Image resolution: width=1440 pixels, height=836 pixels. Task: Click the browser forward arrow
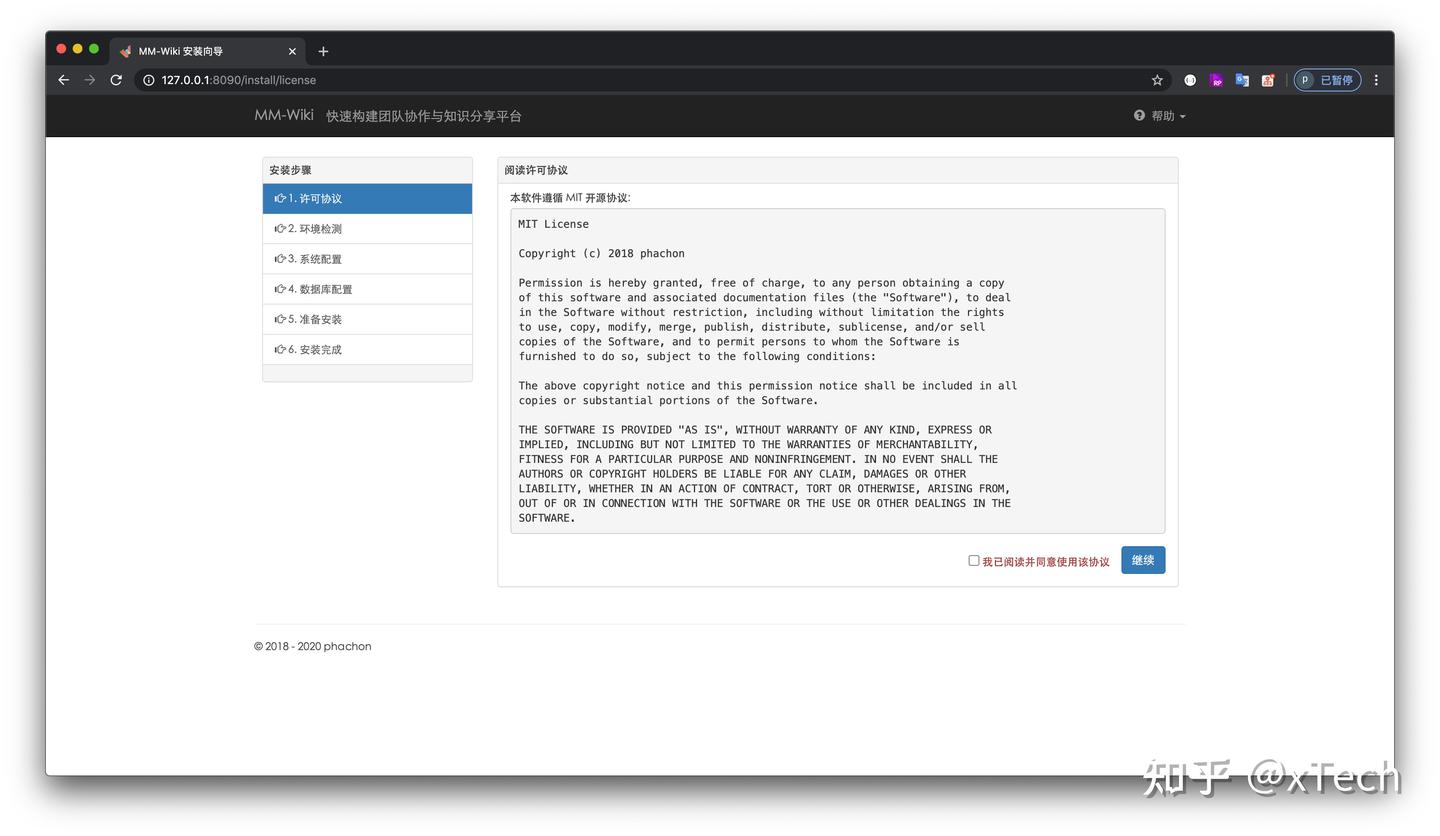tap(90, 80)
